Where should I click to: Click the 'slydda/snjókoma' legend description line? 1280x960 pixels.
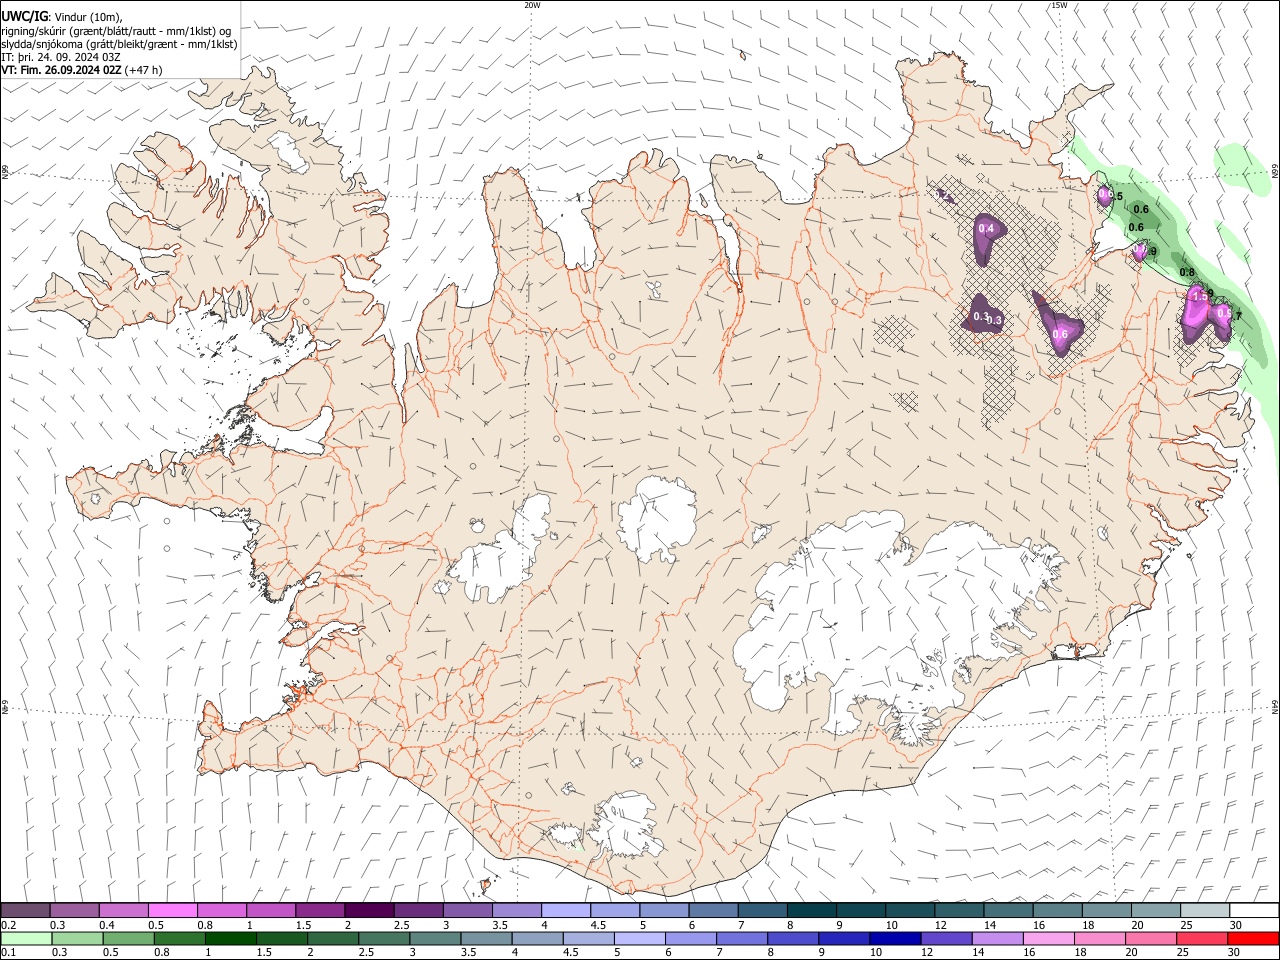[x=119, y=44]
